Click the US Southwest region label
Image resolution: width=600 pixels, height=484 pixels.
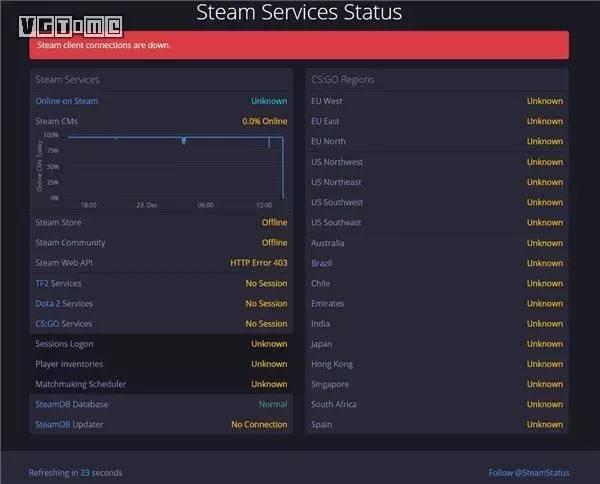click(337, 202)
